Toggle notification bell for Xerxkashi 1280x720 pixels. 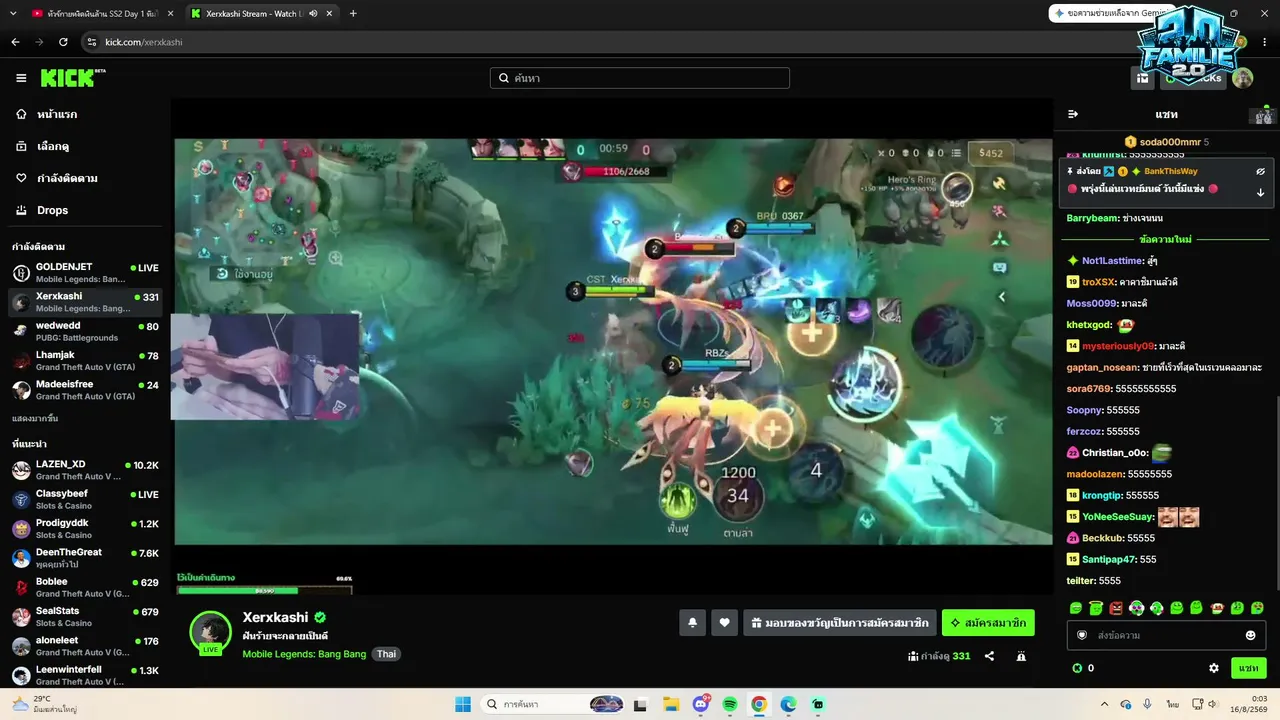(x=692, y=623)
